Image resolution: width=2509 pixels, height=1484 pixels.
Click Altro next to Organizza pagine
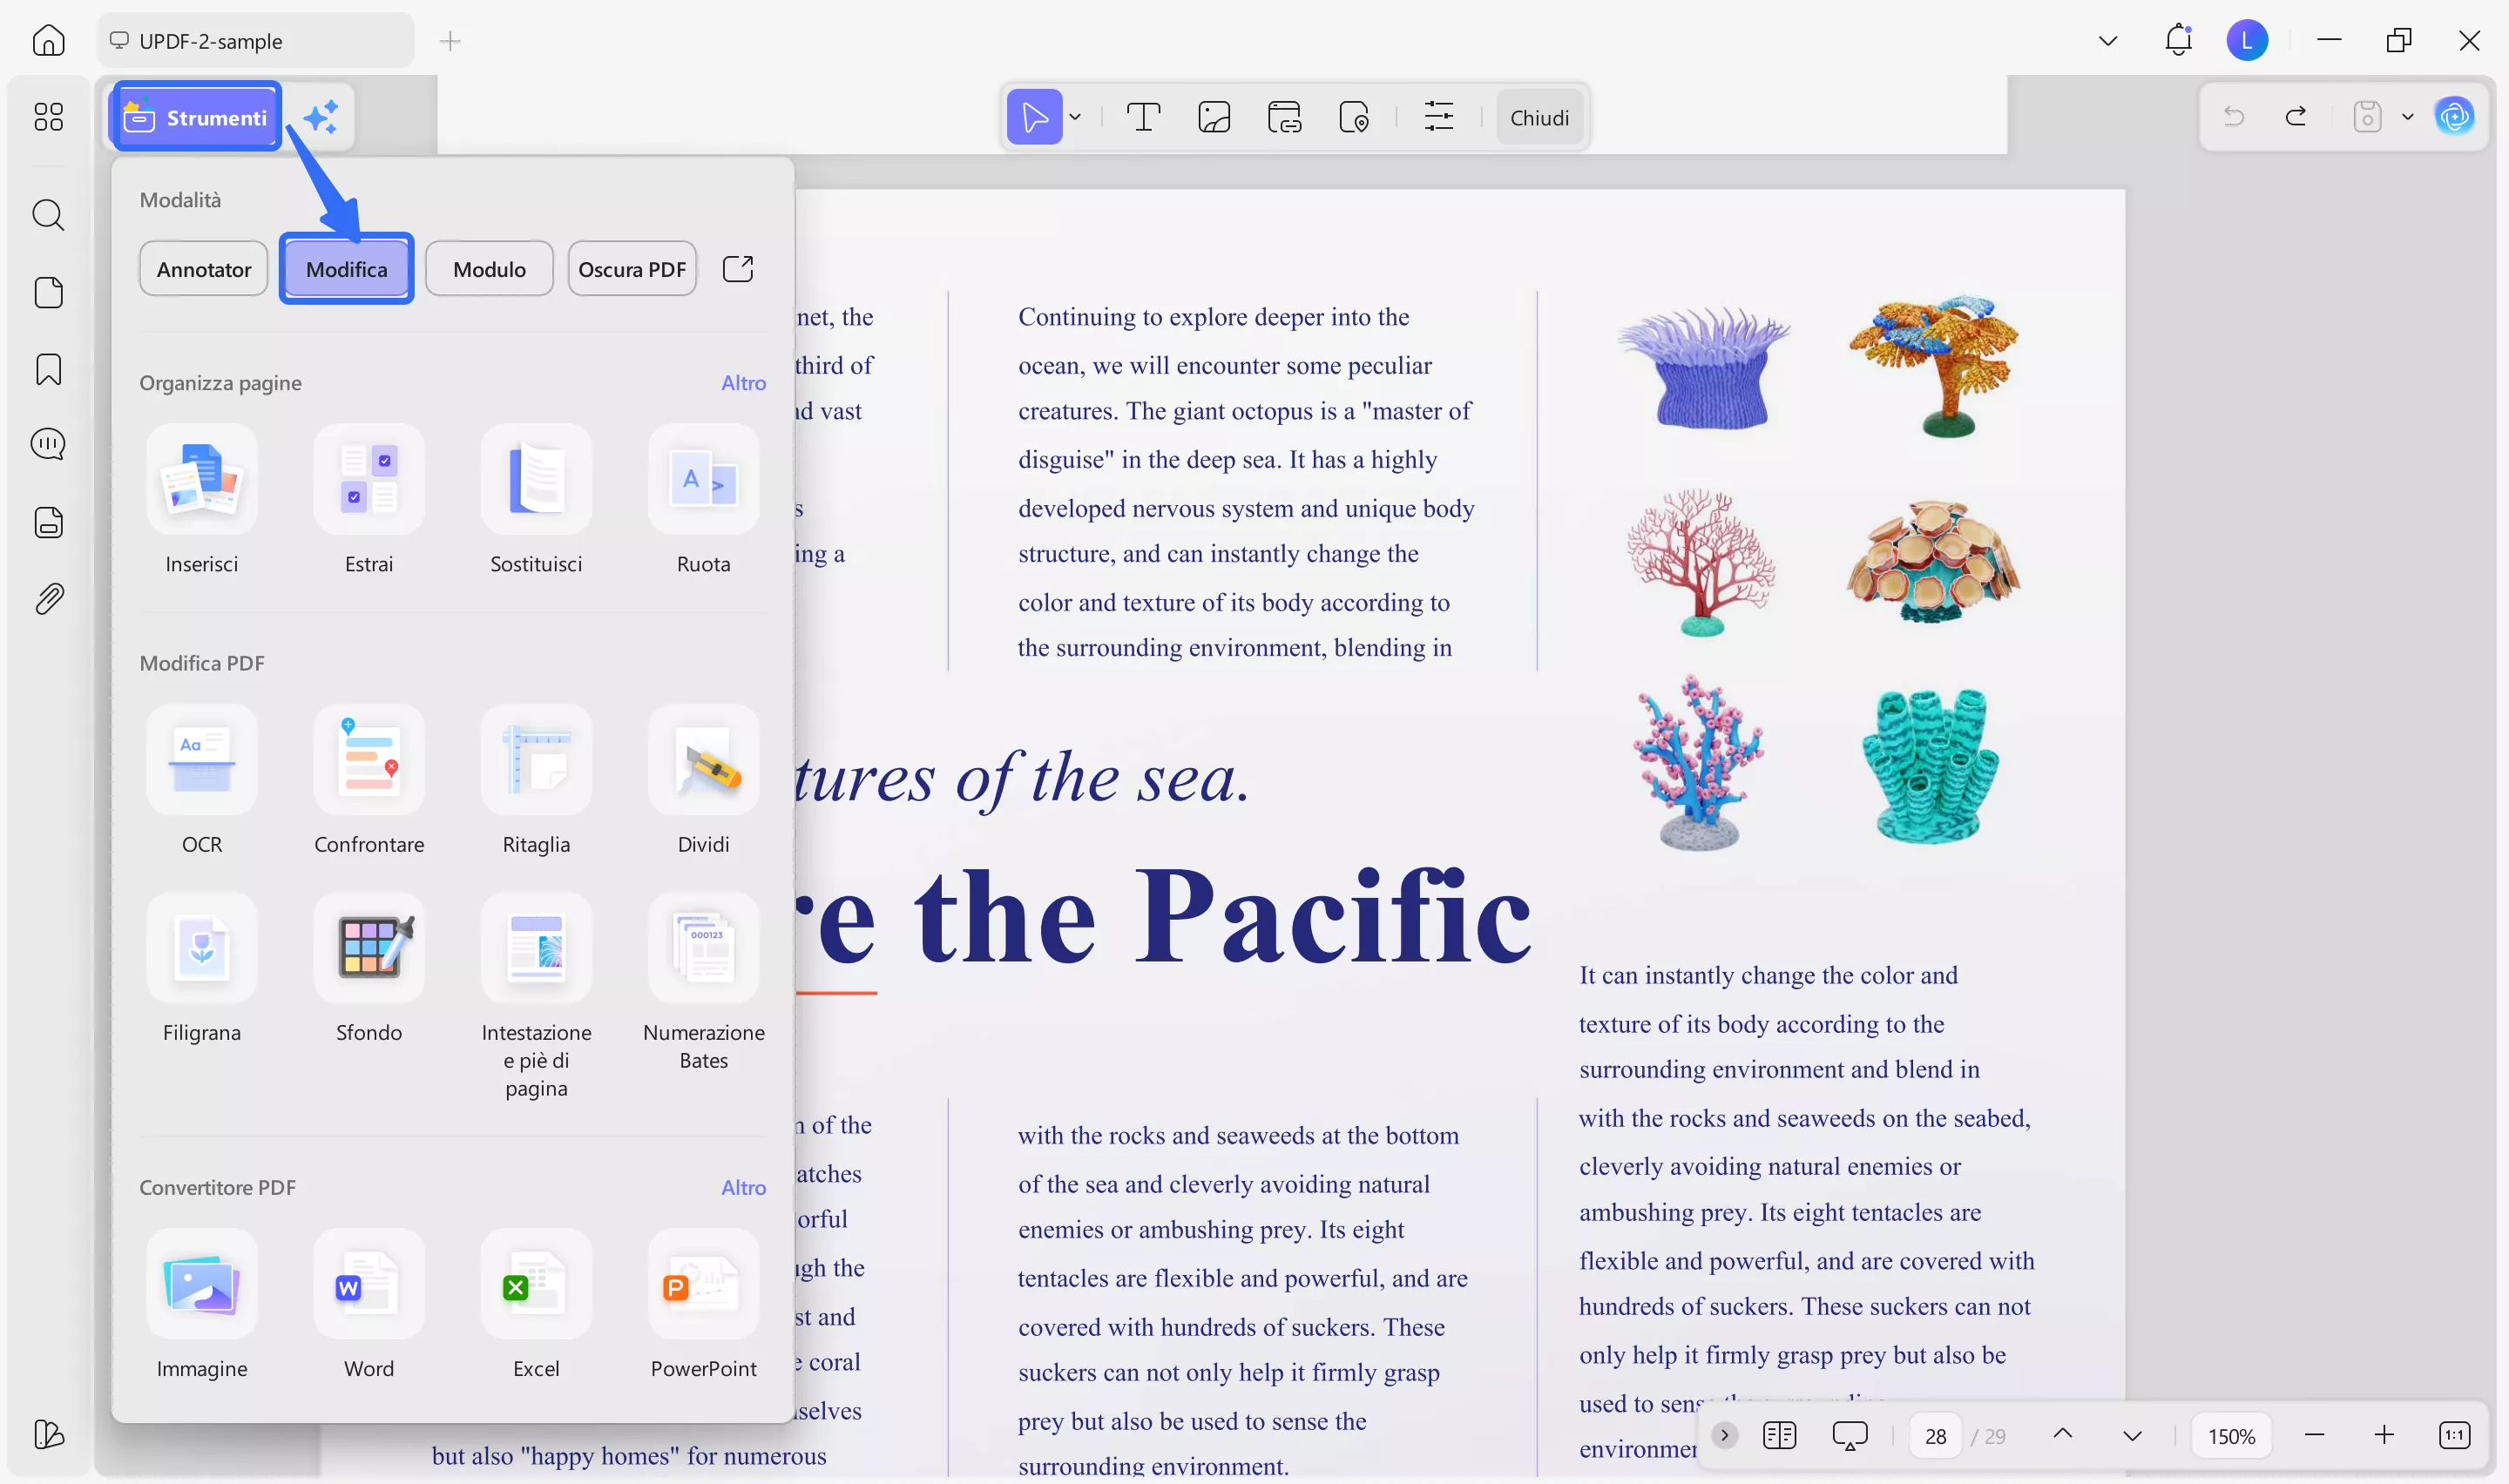[743, 382]
